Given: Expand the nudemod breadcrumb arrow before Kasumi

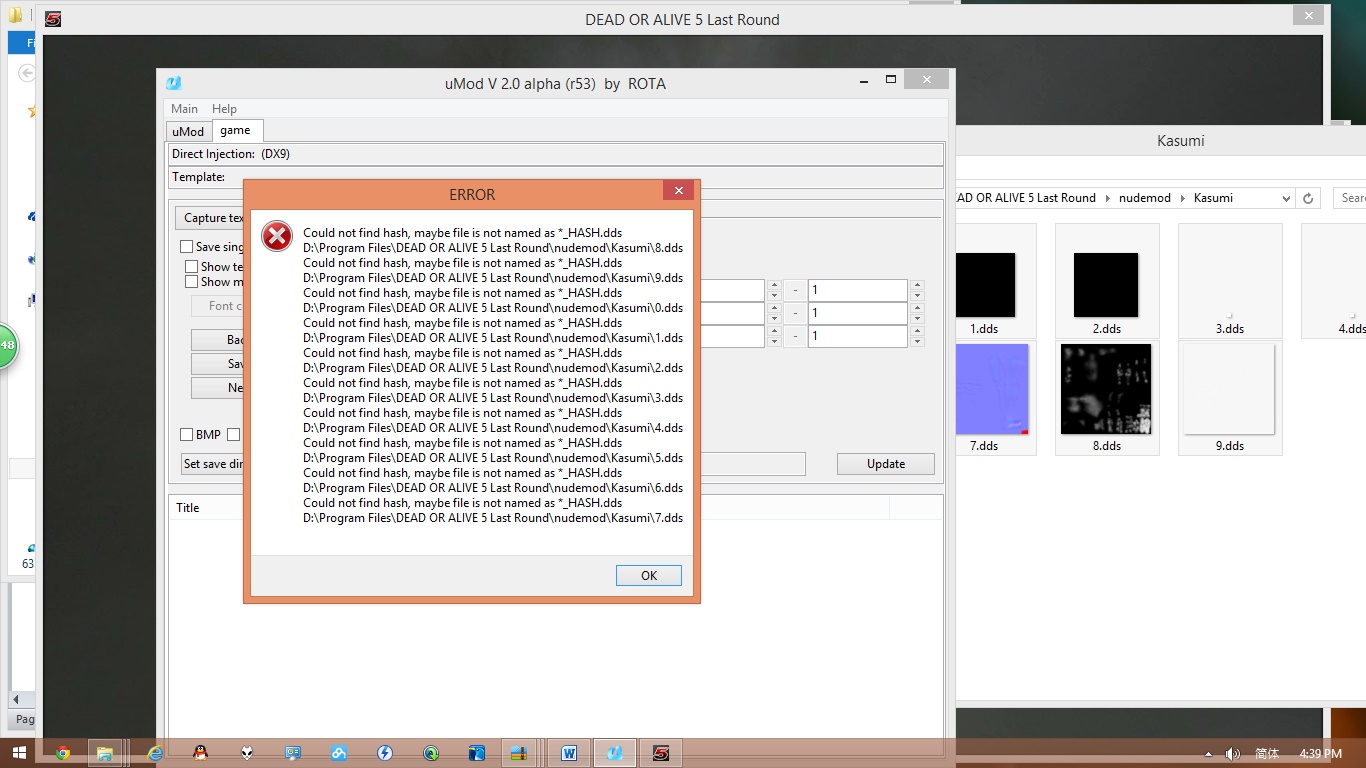Looking at the screenshot, I should [1182, 198].
